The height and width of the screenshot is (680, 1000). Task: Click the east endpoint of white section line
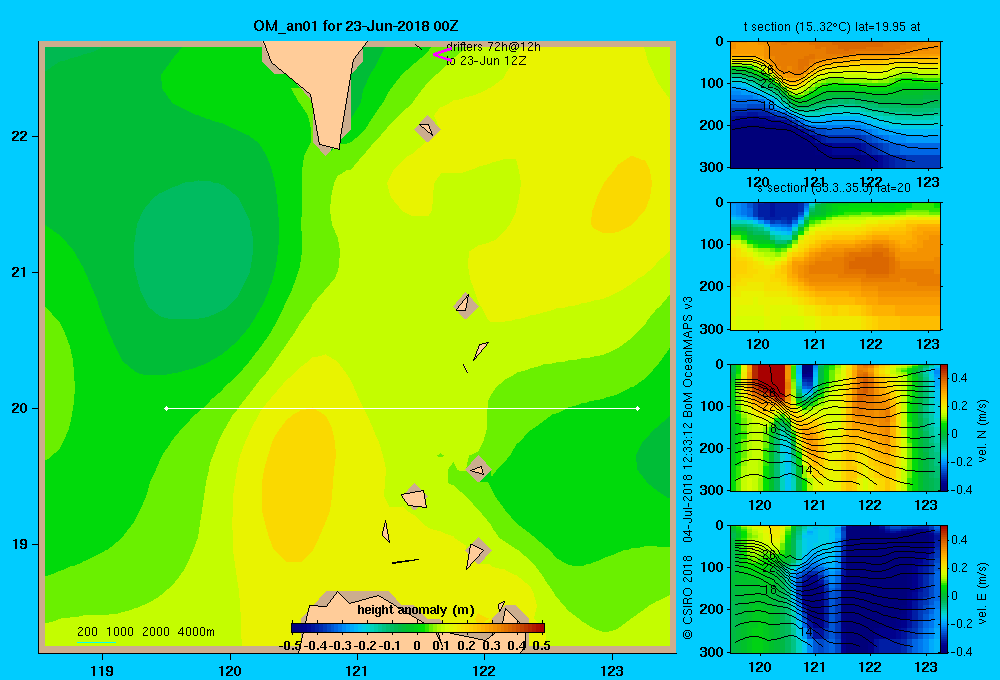(637, 408)
